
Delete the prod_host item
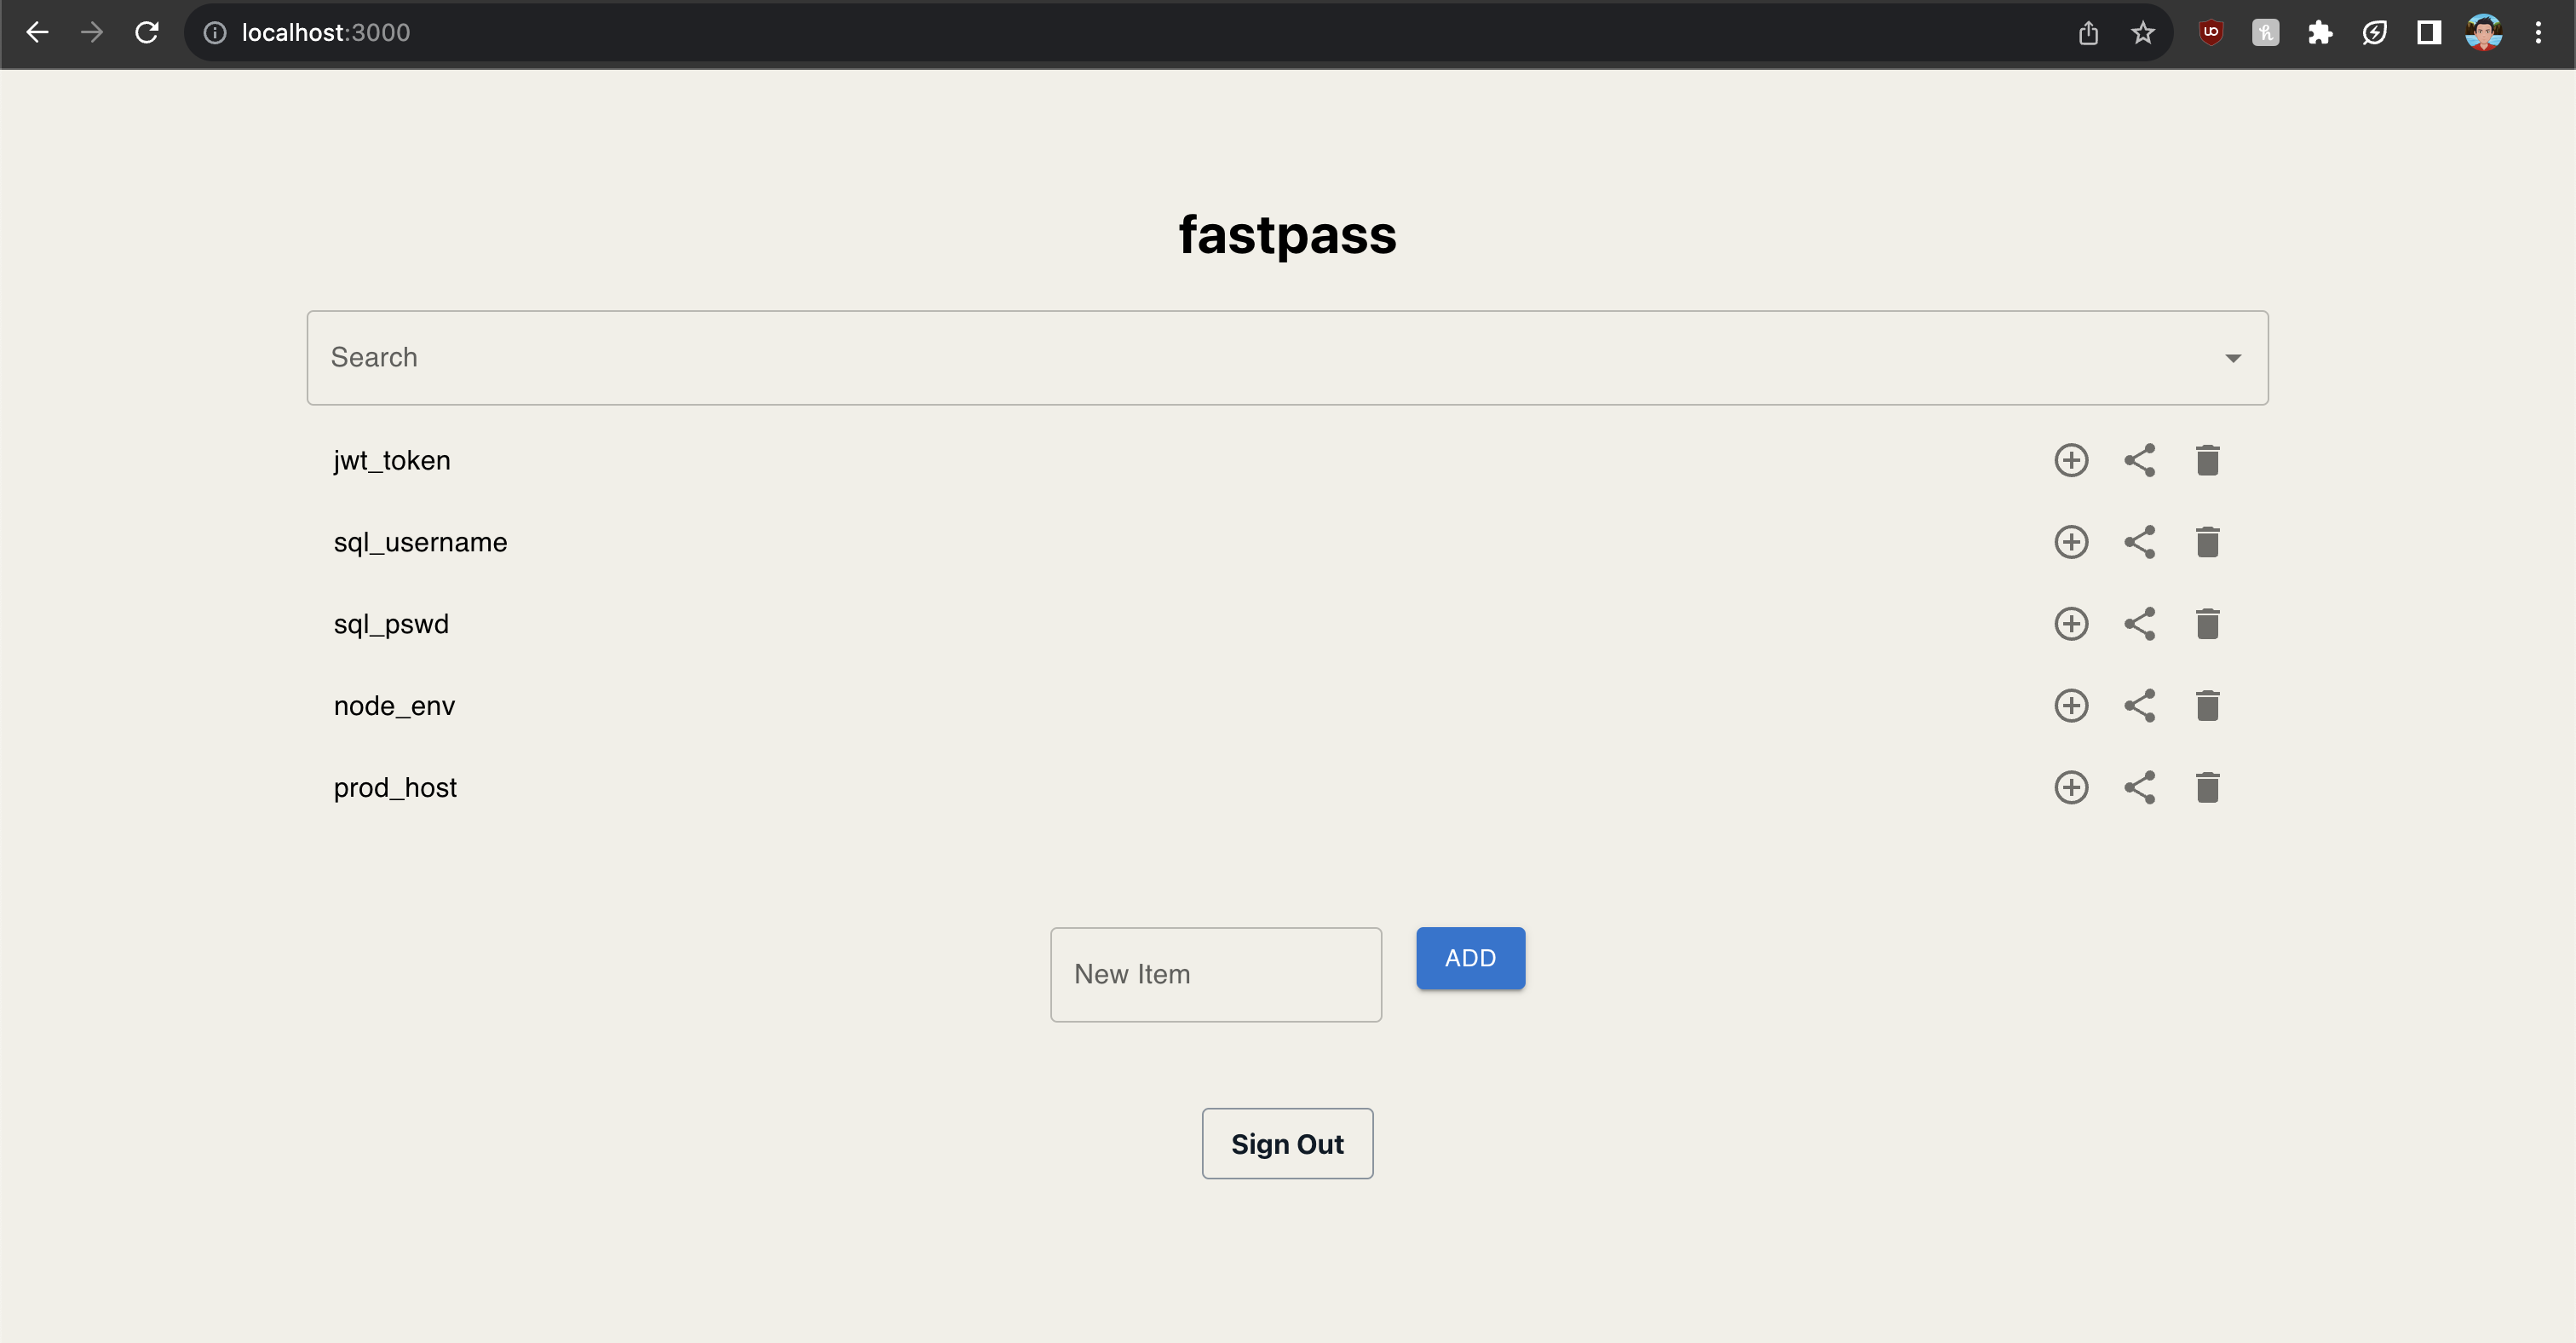point(2207,788)
